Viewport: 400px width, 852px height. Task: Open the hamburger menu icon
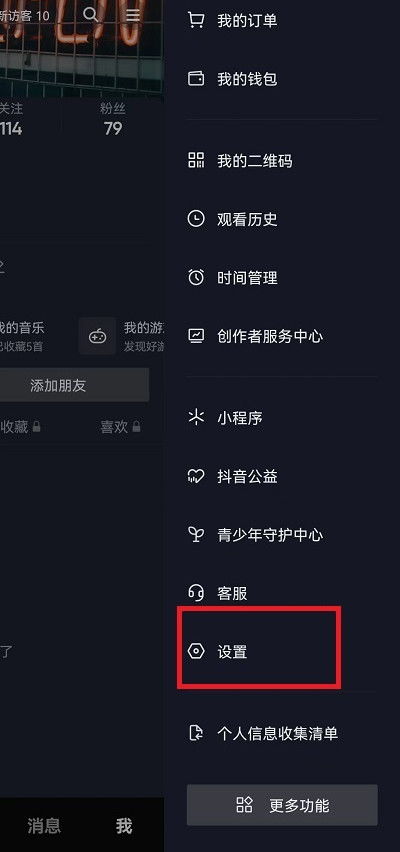[133, 15]
